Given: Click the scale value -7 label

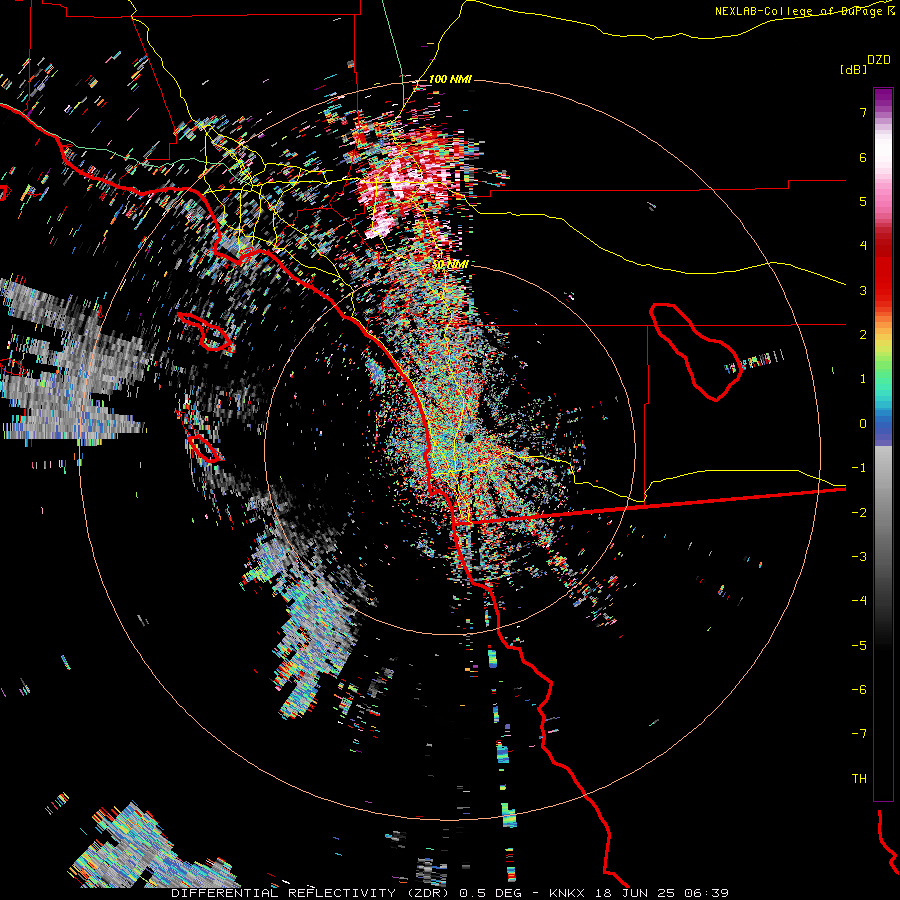Looking at the screenshot, I should (859, 734).
